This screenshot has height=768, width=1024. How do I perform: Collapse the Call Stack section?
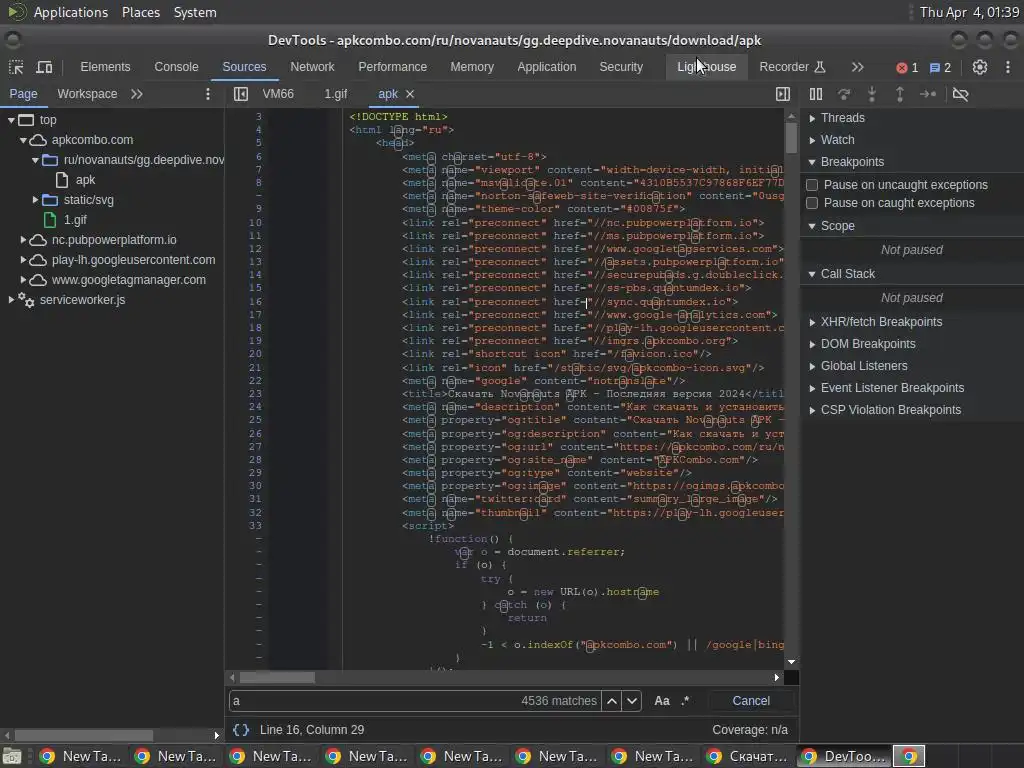coord(847,274)
